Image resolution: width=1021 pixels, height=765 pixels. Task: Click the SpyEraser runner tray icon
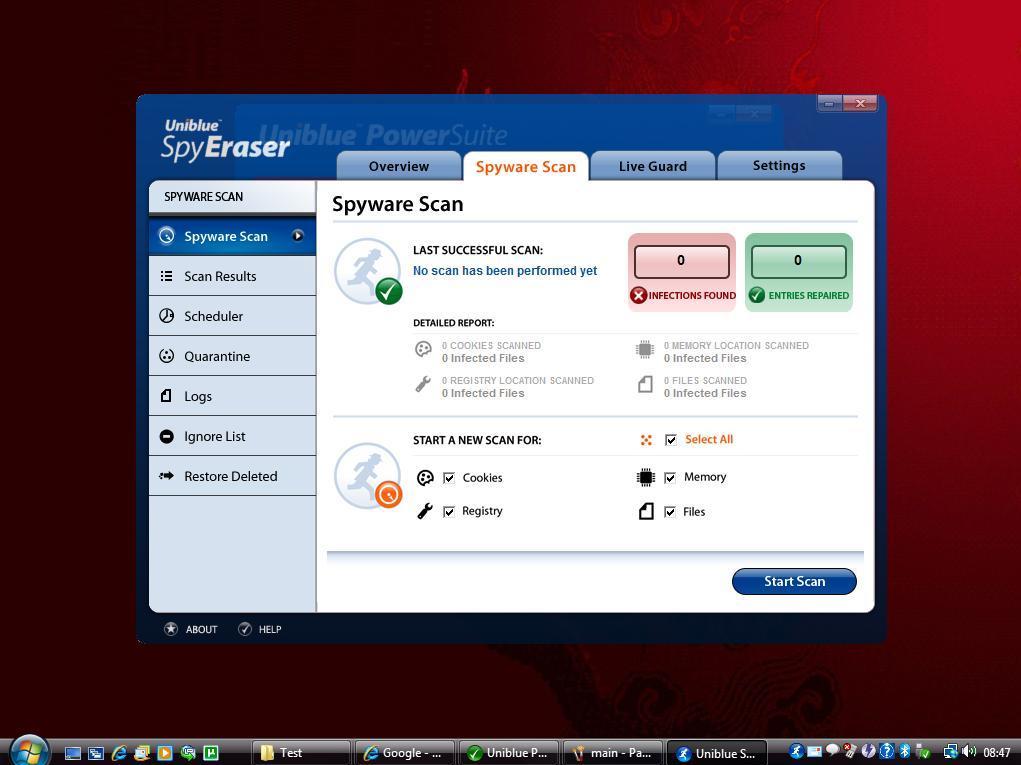tap(796, 751)
